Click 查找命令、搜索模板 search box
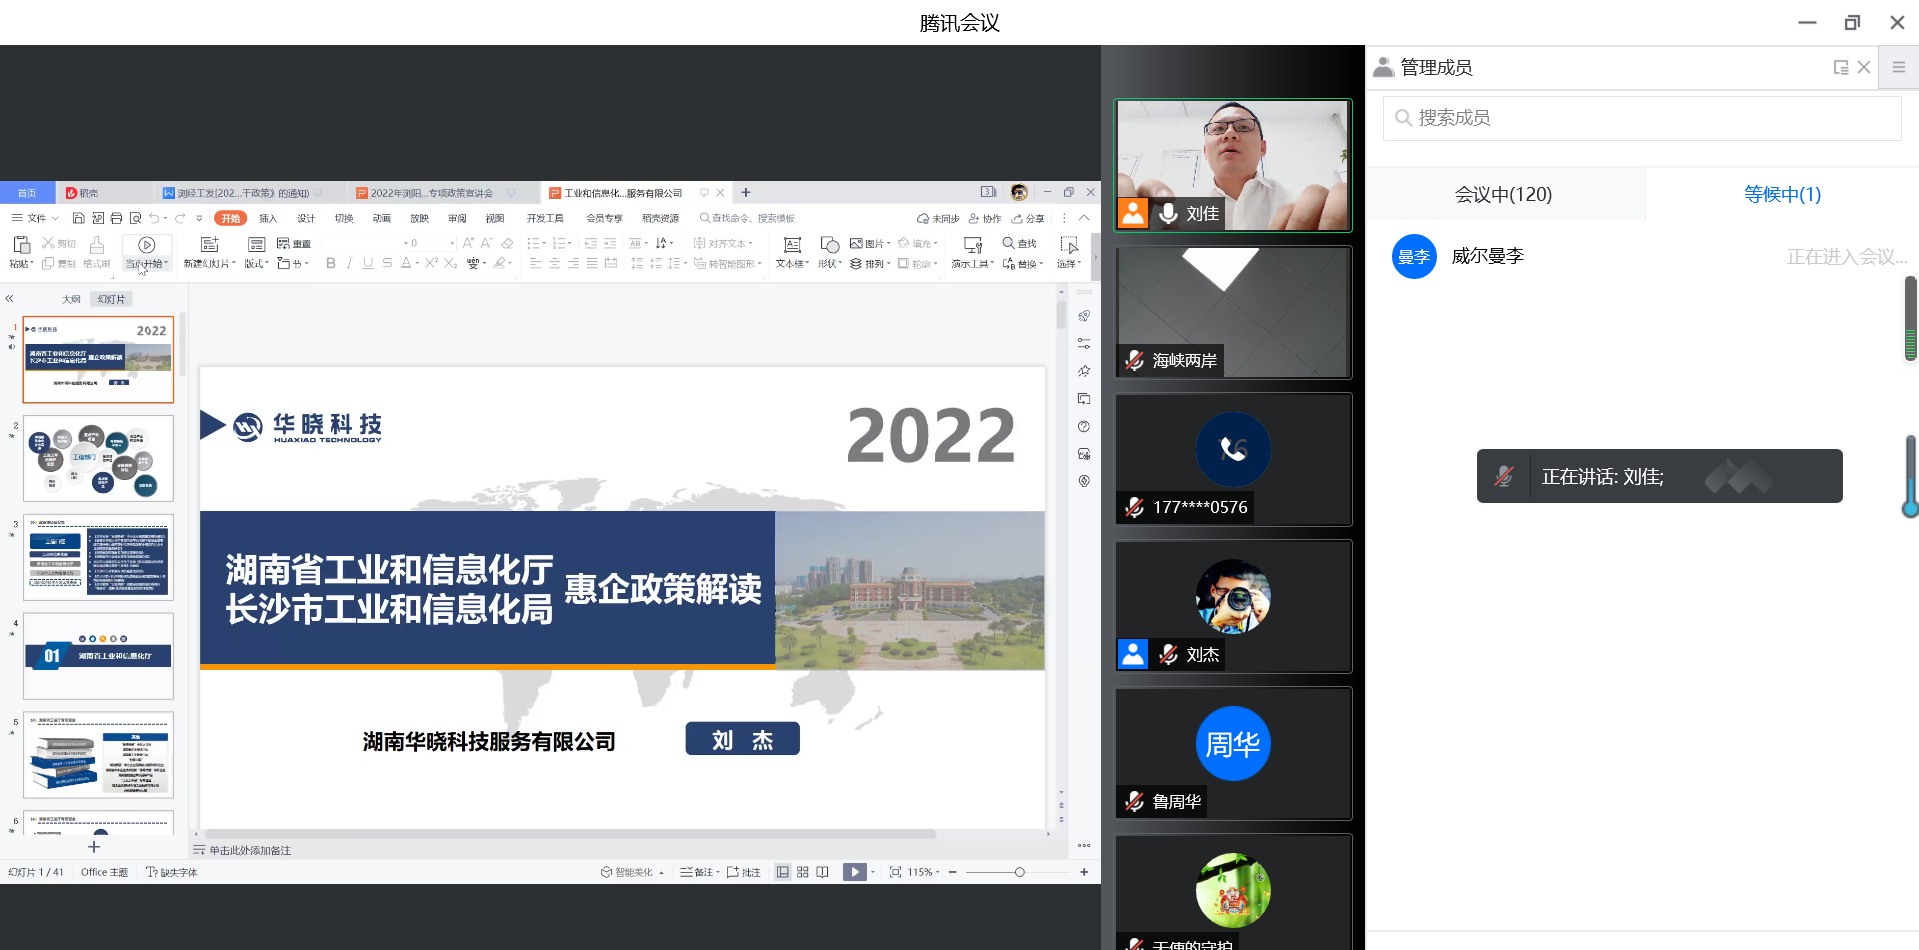The height and width of the screenshot is (950, 1919). click(748, 218)
